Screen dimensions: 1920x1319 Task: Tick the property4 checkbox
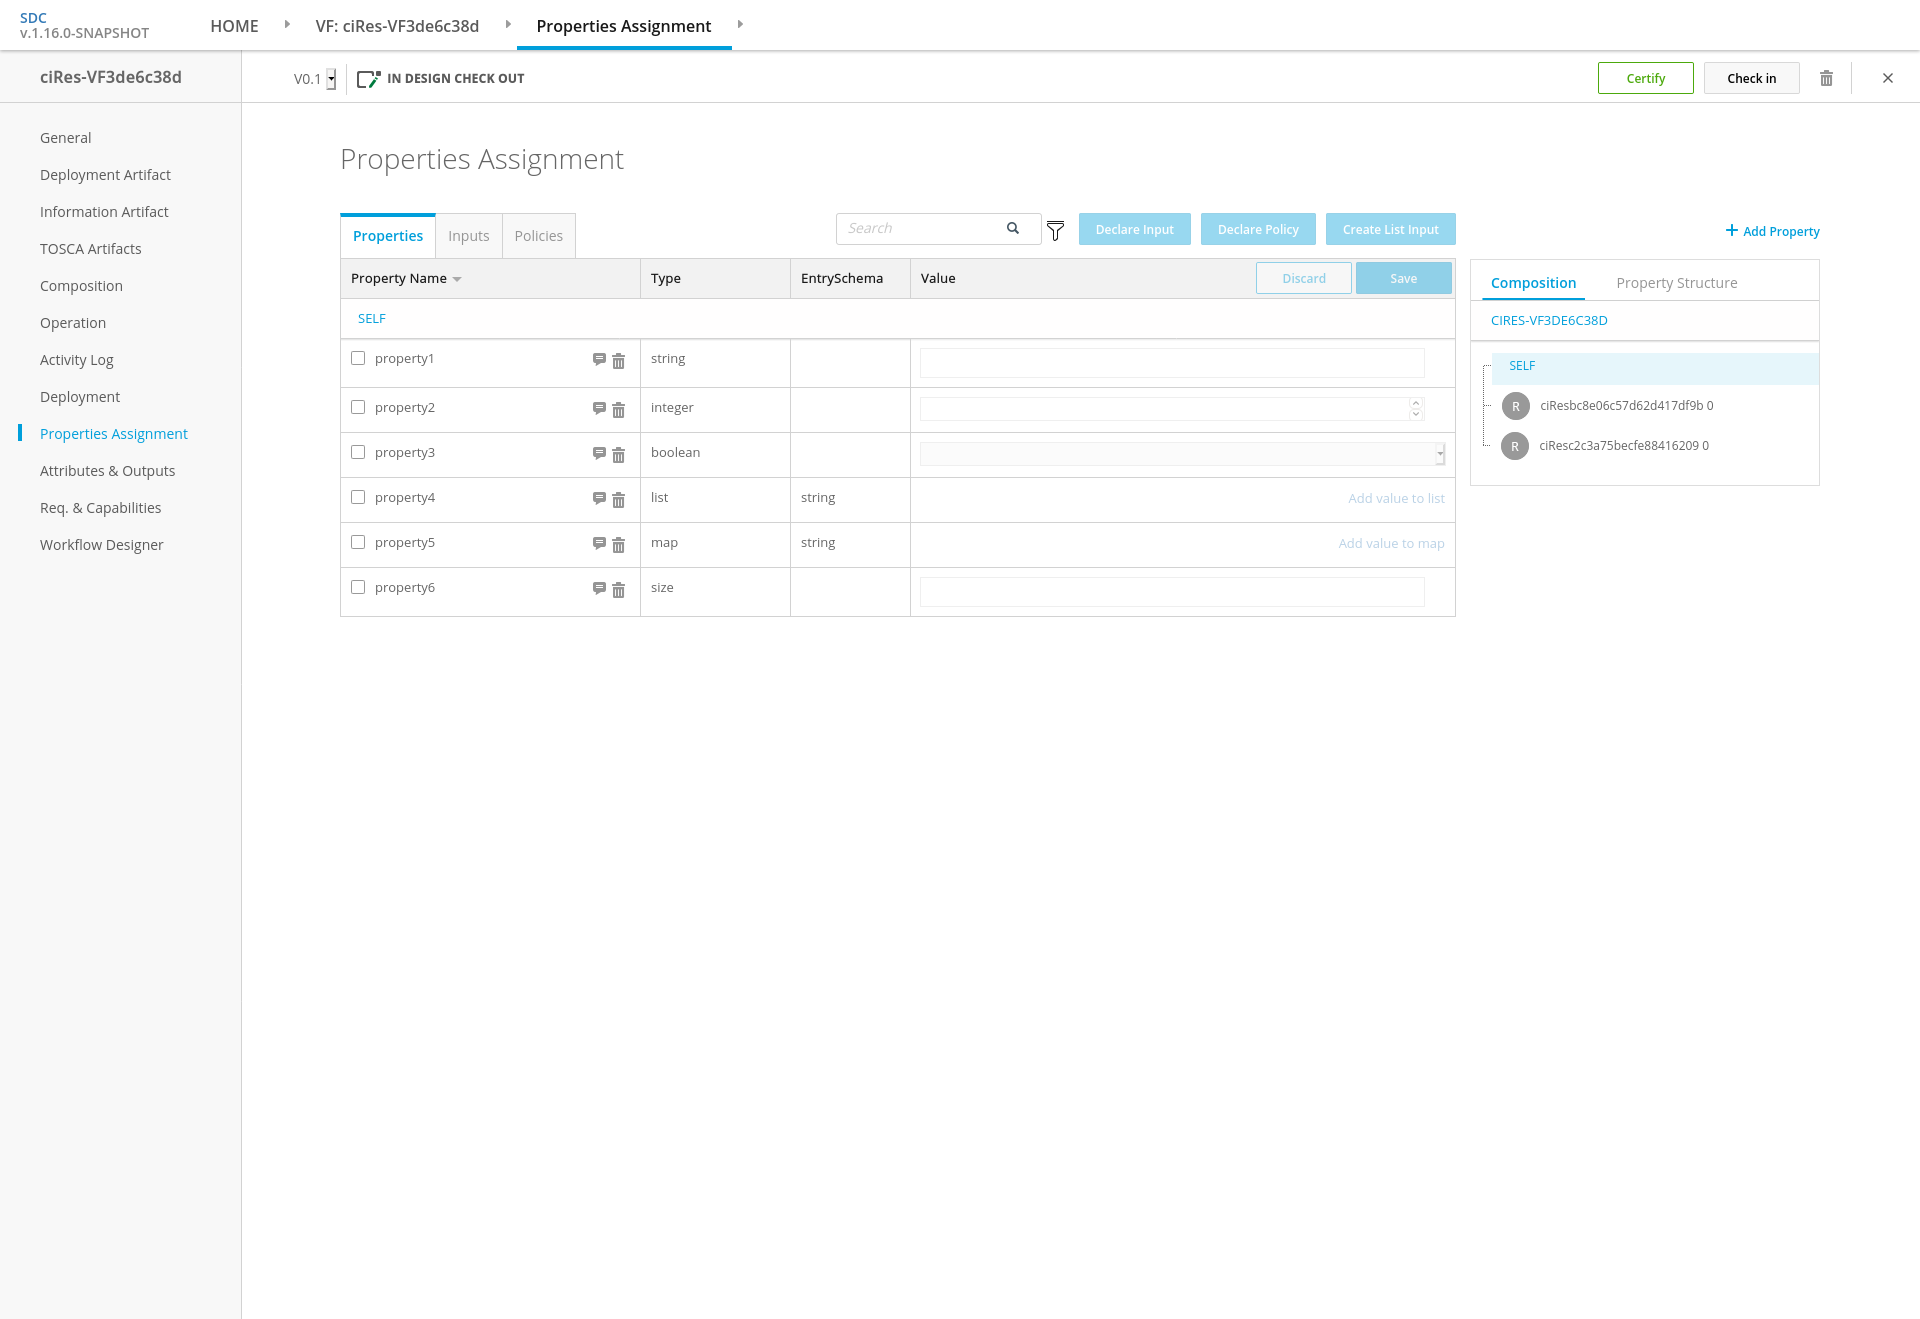tap(358, 497)
